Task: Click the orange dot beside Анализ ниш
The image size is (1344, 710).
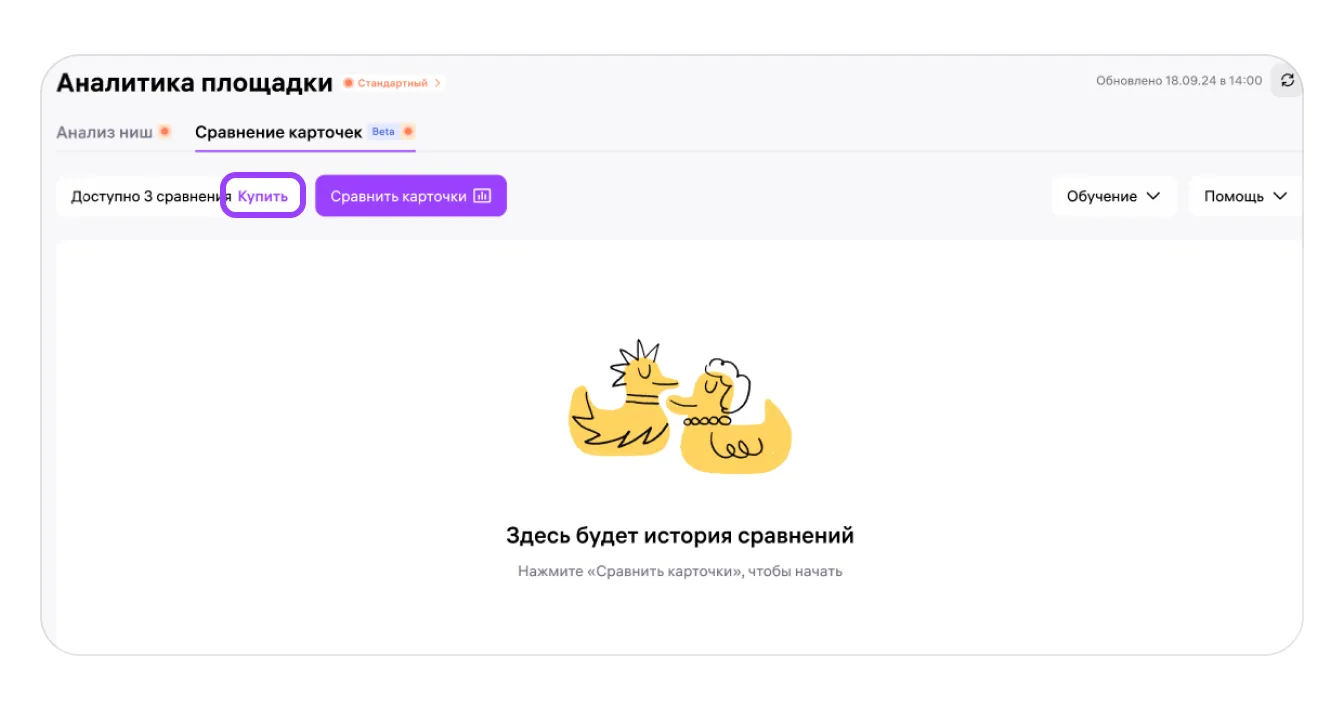Action: point(165,132)
